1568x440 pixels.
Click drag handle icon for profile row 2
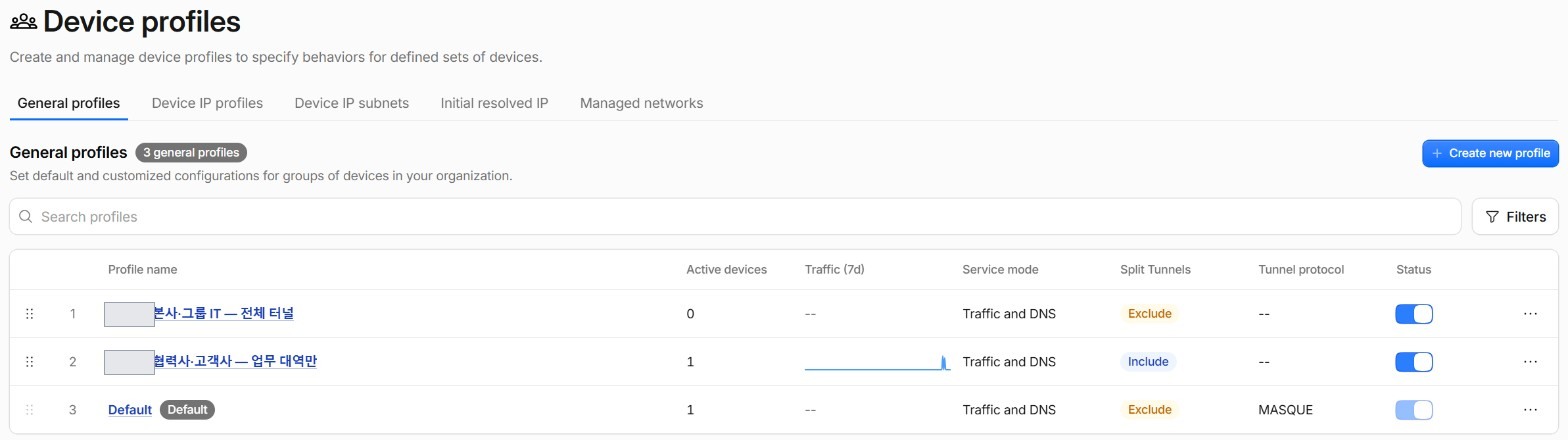[29, 362]
